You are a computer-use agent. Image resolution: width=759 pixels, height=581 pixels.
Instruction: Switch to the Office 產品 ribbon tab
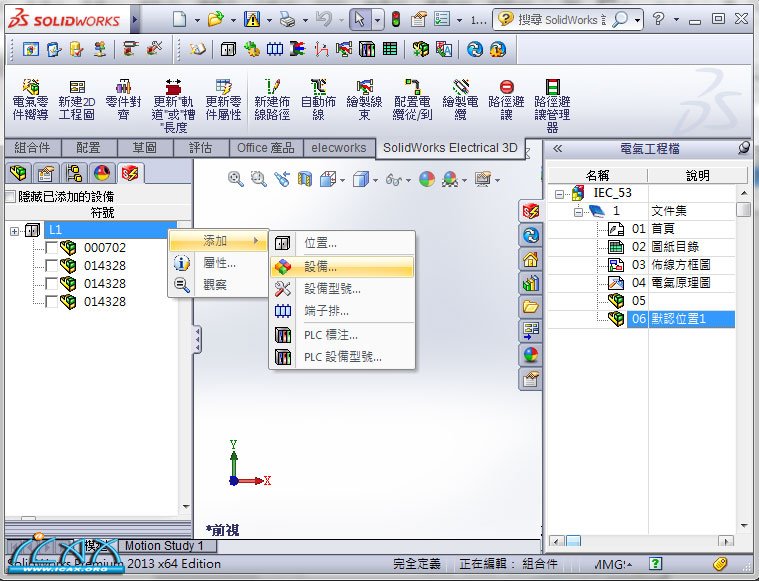coord(265,148)
